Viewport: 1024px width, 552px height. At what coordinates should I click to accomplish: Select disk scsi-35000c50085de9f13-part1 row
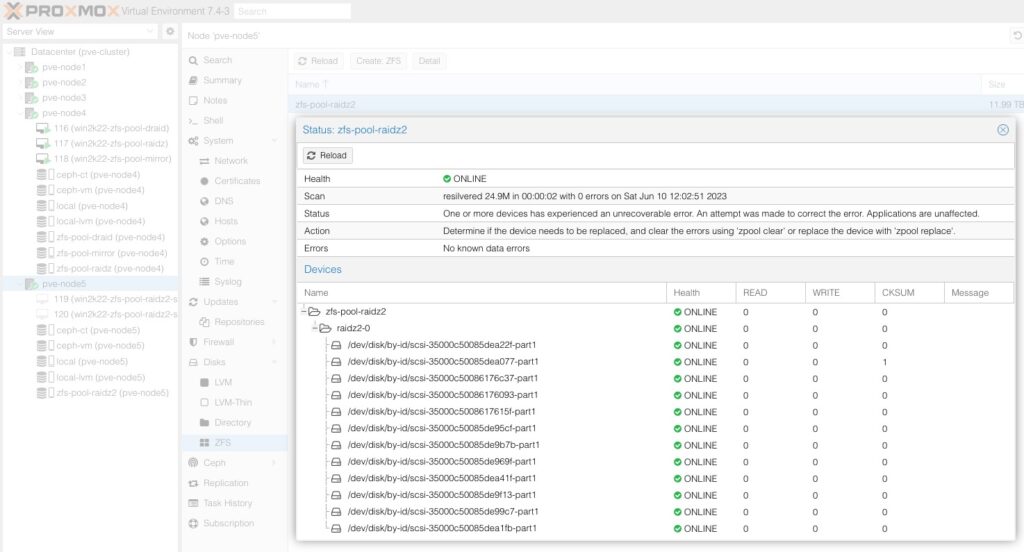[655, 495]
